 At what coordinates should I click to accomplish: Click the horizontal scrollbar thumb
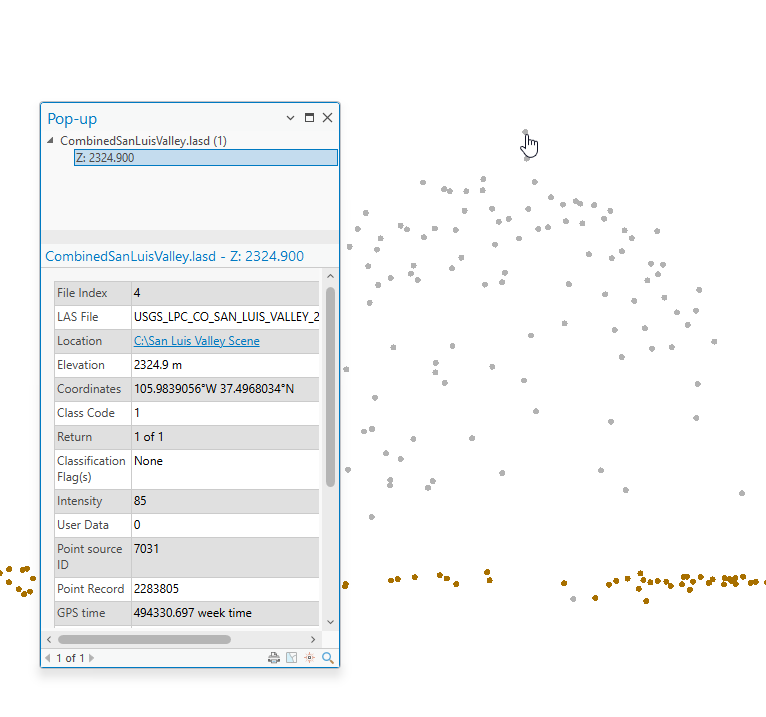coord(145,639)
